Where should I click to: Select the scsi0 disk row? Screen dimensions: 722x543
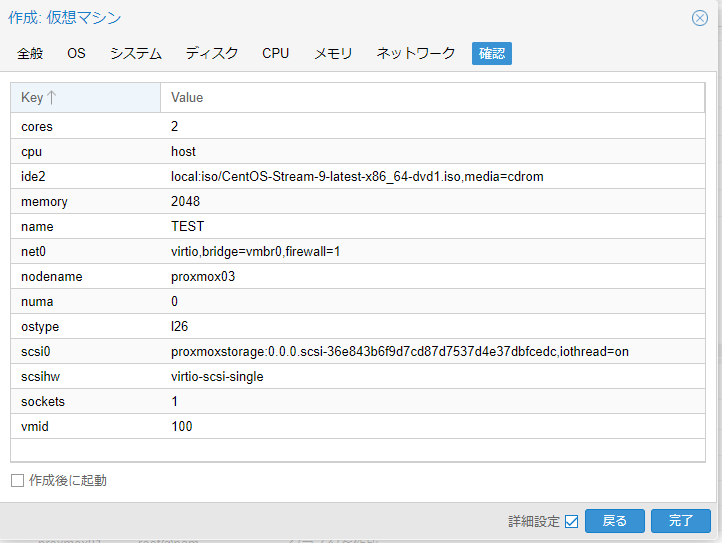(x=357, y=352)
